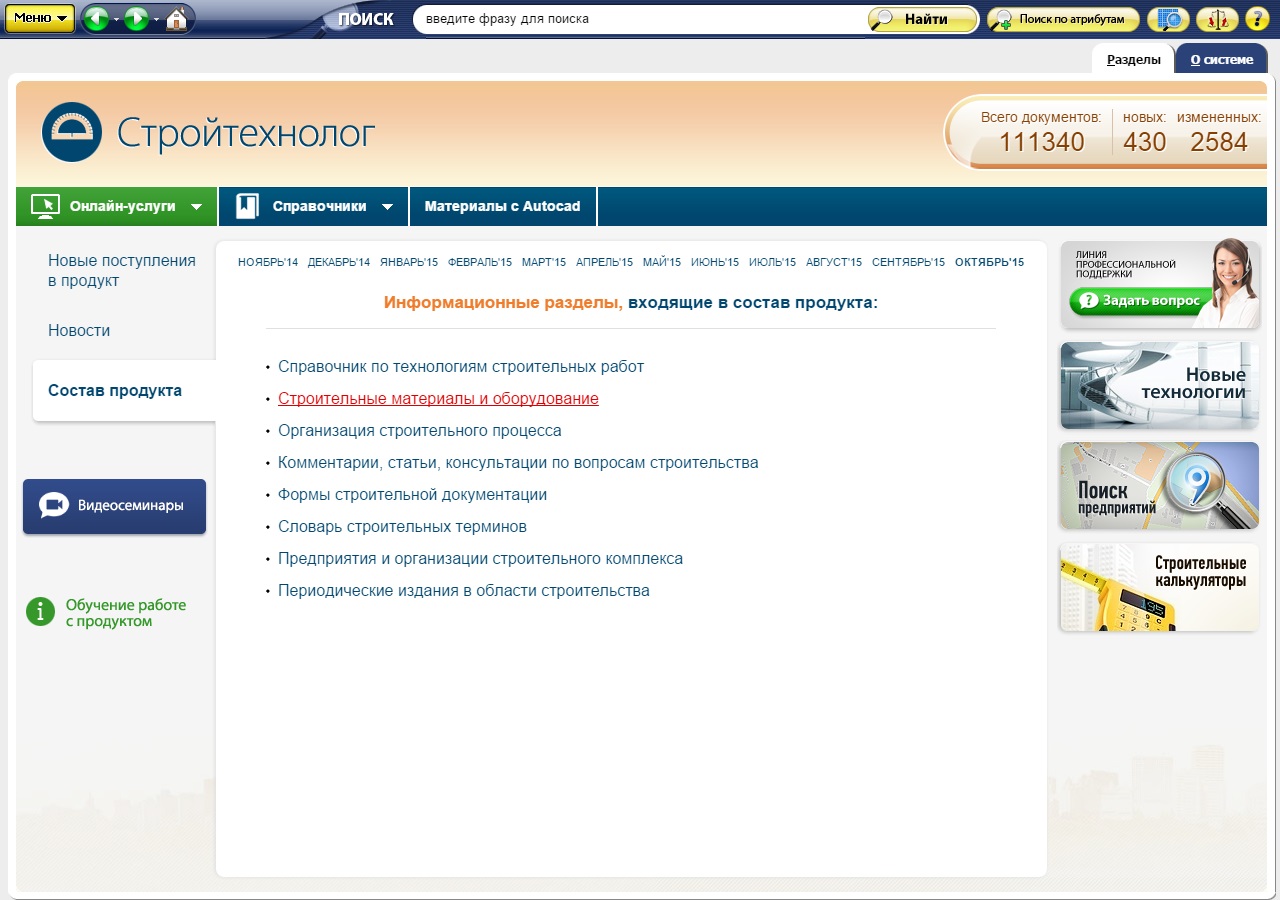Viewport: 1280px width, 900px height.
Task: Select Новости in the left sidebar
Action: pos(79,330)
